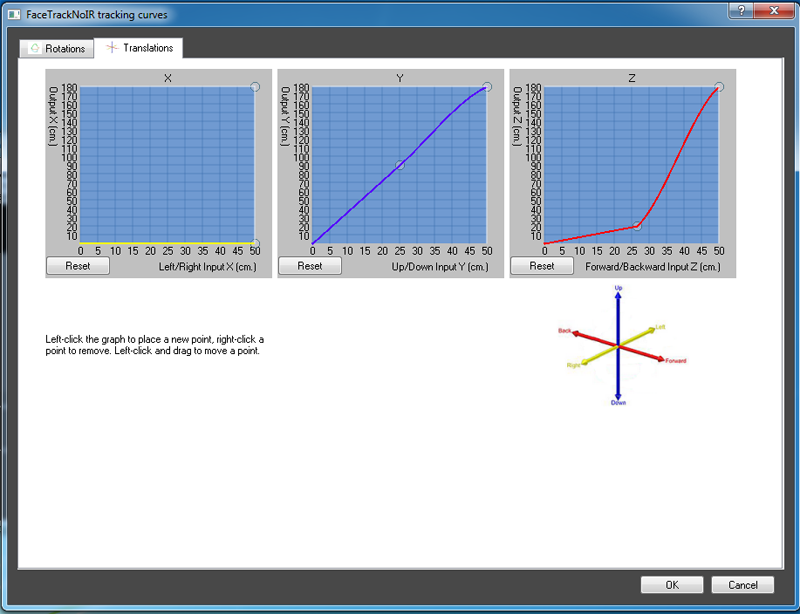Click the 'Up/Down Input Y (cm.)' label
Viewport: 800px width, 614px height.
tap(440, 266)
